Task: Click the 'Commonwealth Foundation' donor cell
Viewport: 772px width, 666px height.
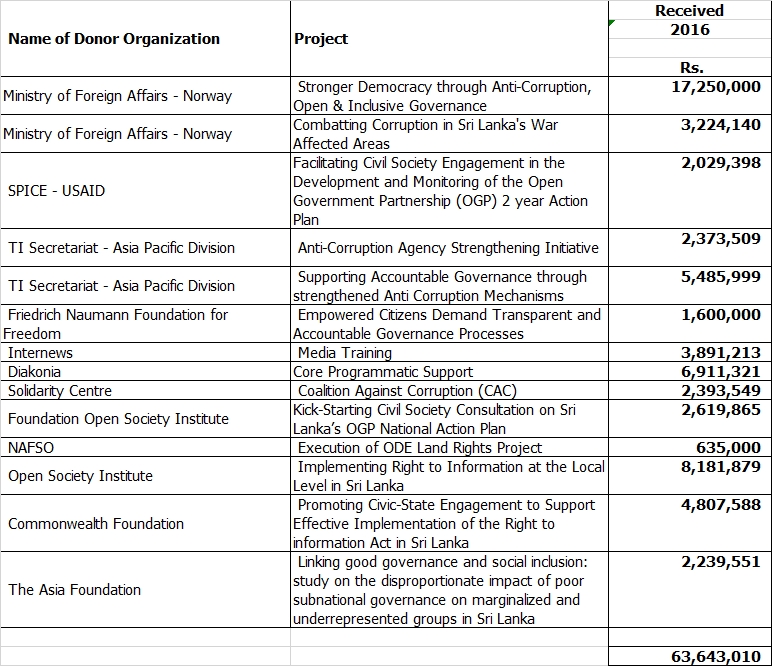Action: pyautogui.click(x=145, y=523)
